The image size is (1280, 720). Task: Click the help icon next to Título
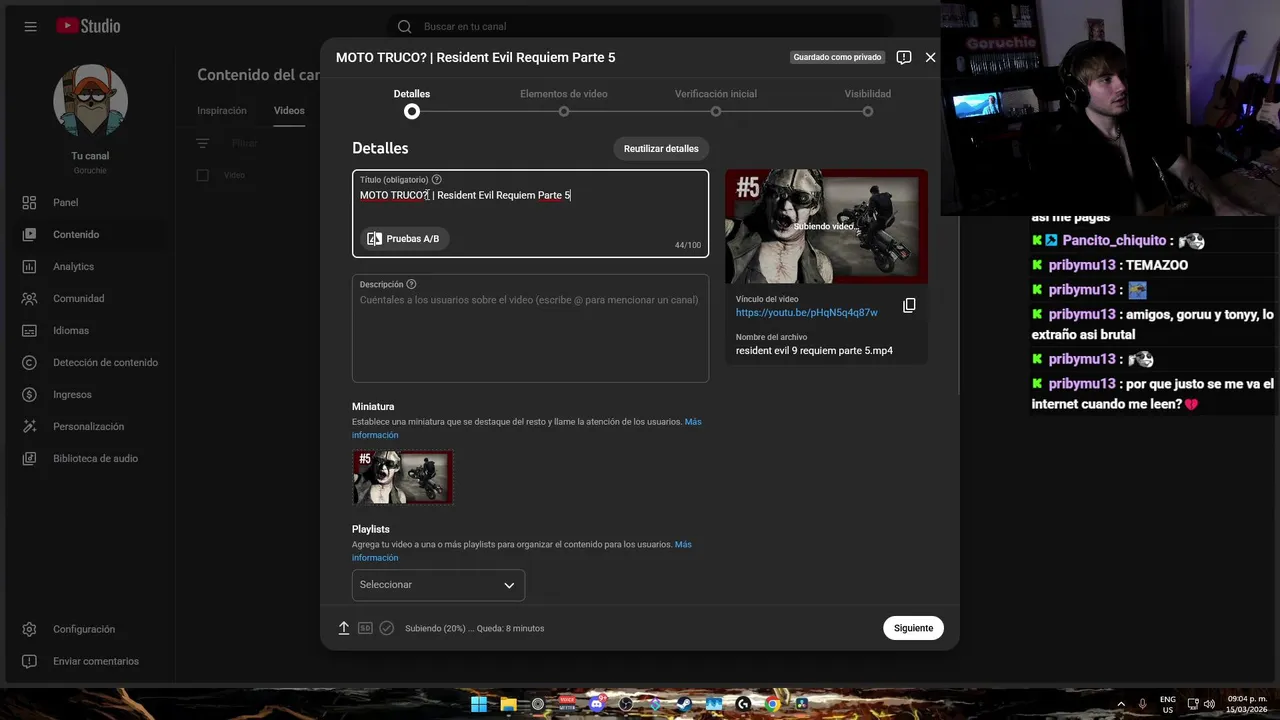point(436,179)
